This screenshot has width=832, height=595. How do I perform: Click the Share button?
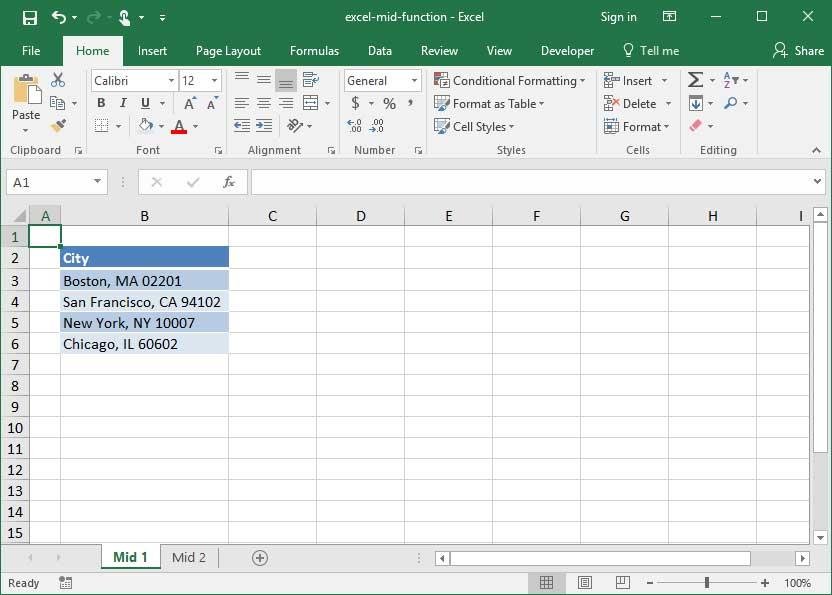click(798, 51)
